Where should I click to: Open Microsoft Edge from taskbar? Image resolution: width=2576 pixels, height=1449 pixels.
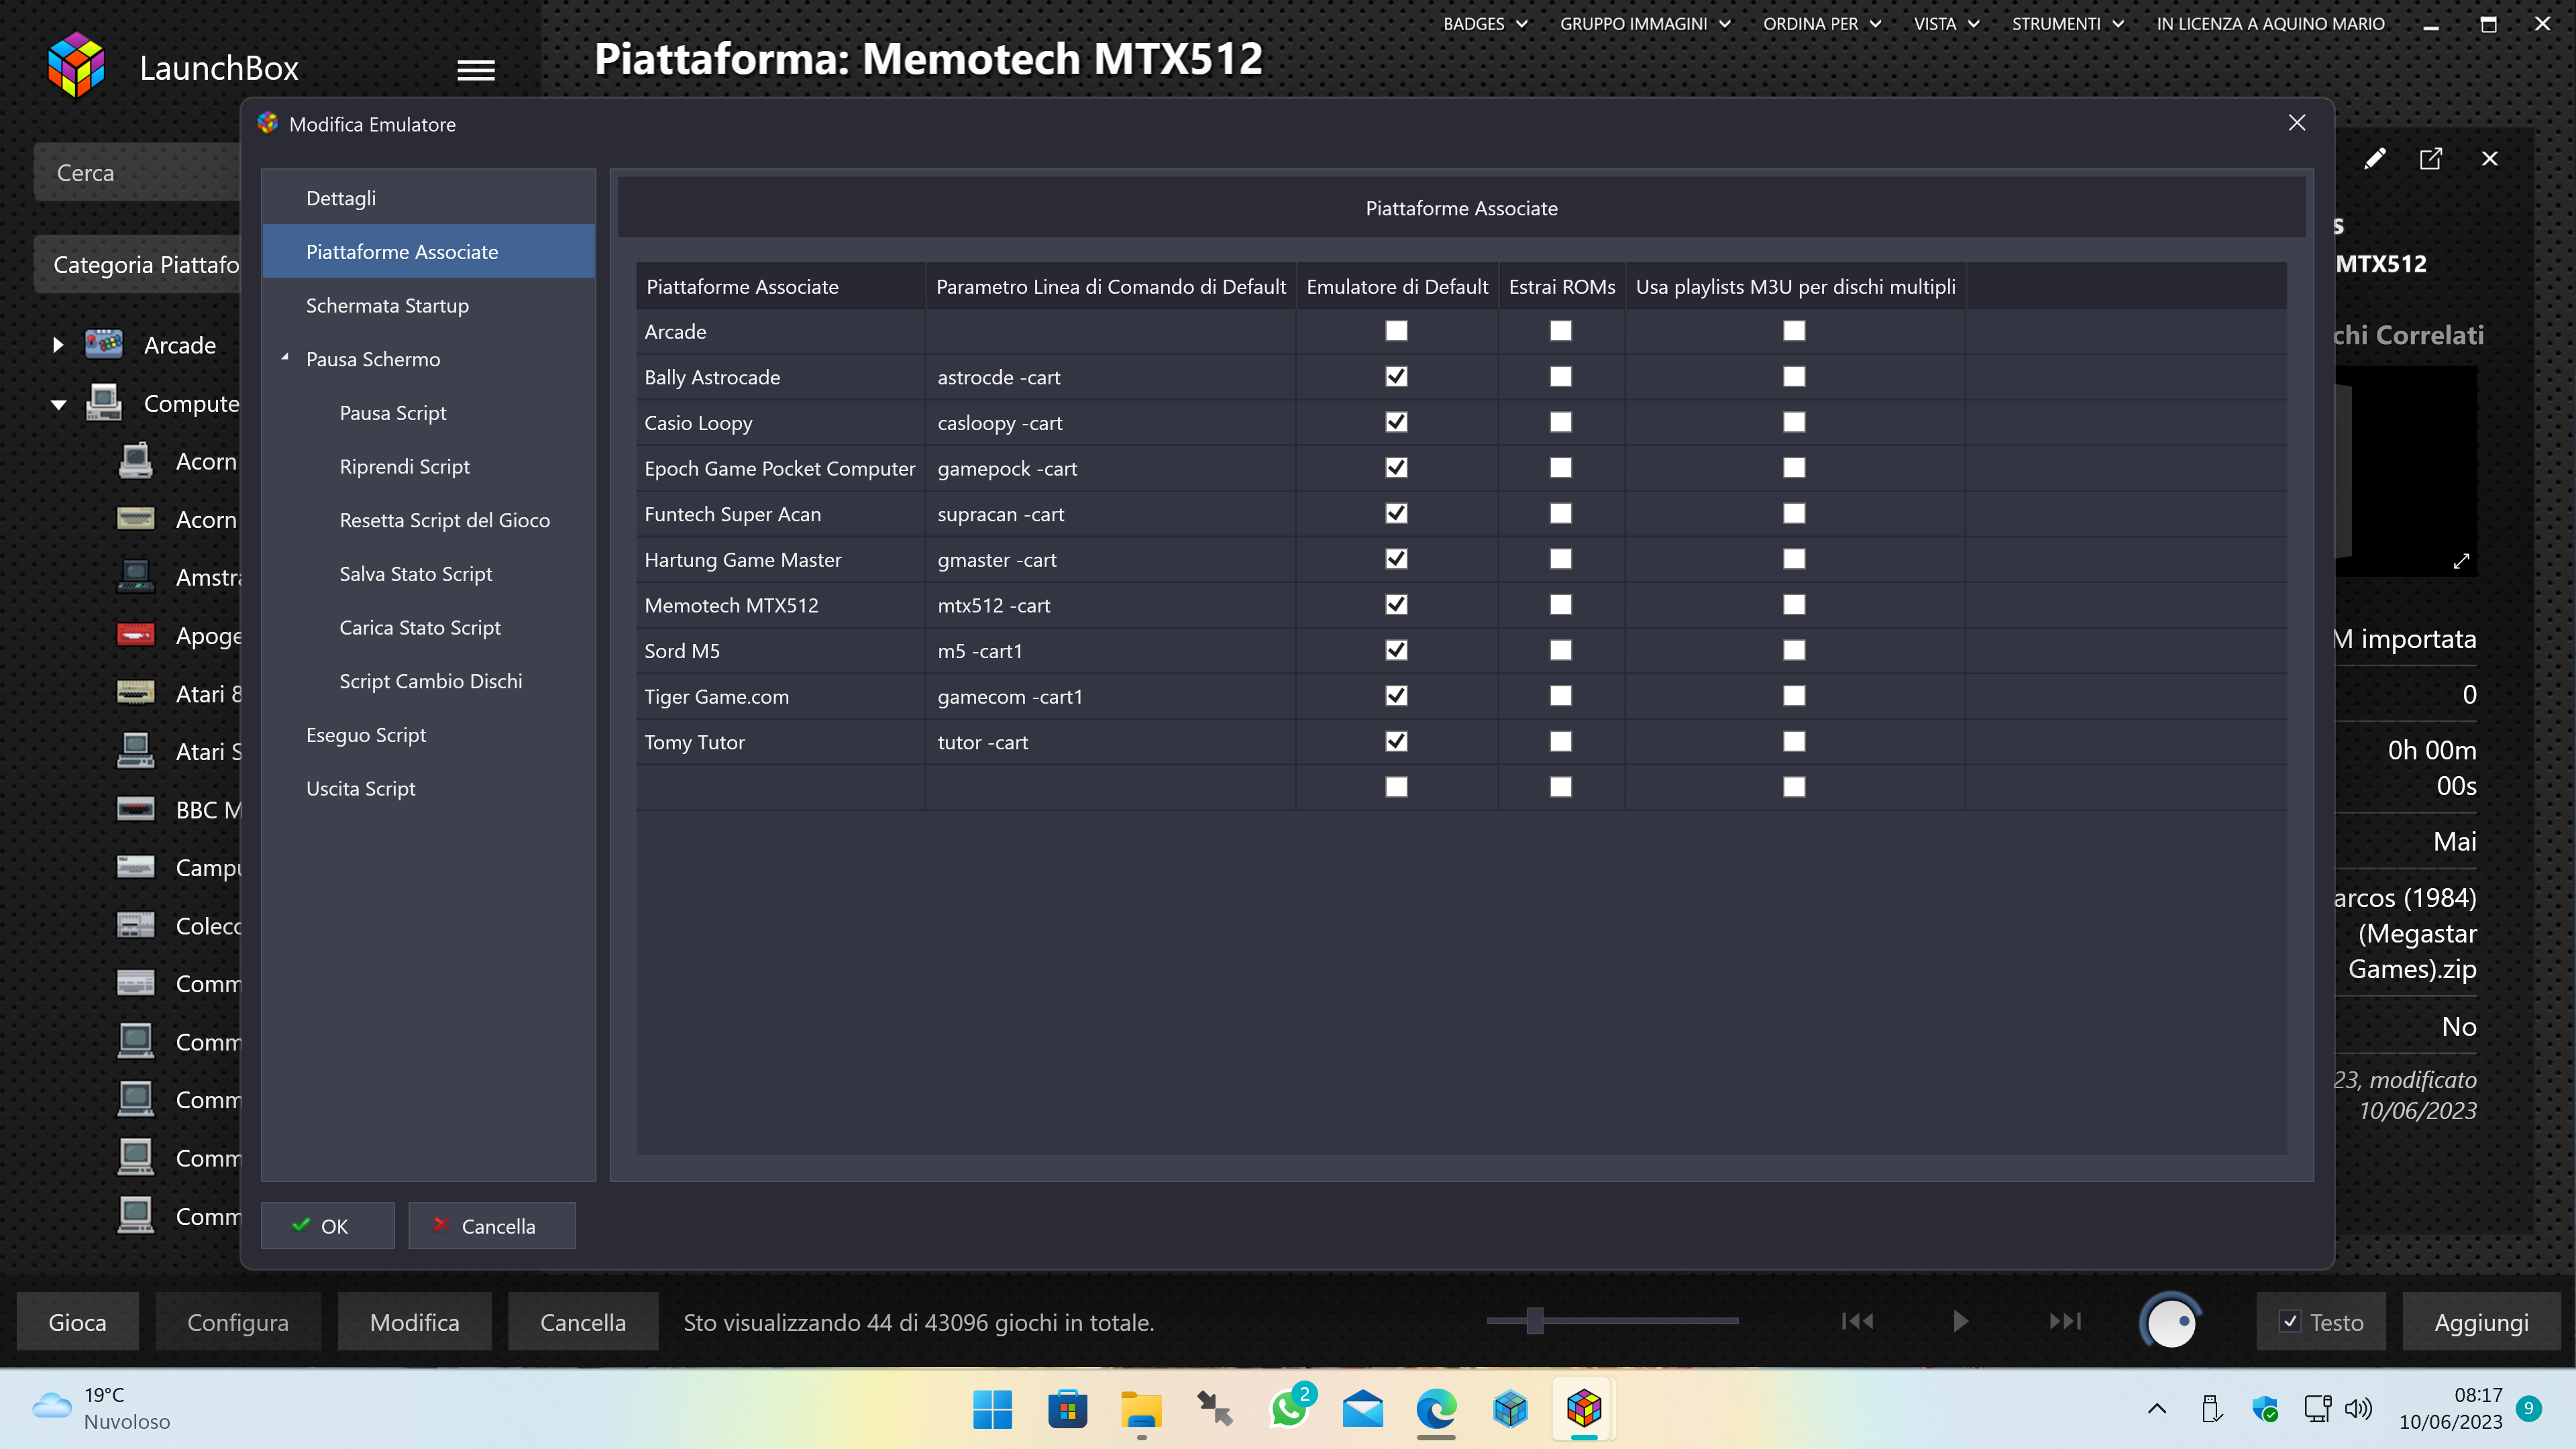1437,1410
